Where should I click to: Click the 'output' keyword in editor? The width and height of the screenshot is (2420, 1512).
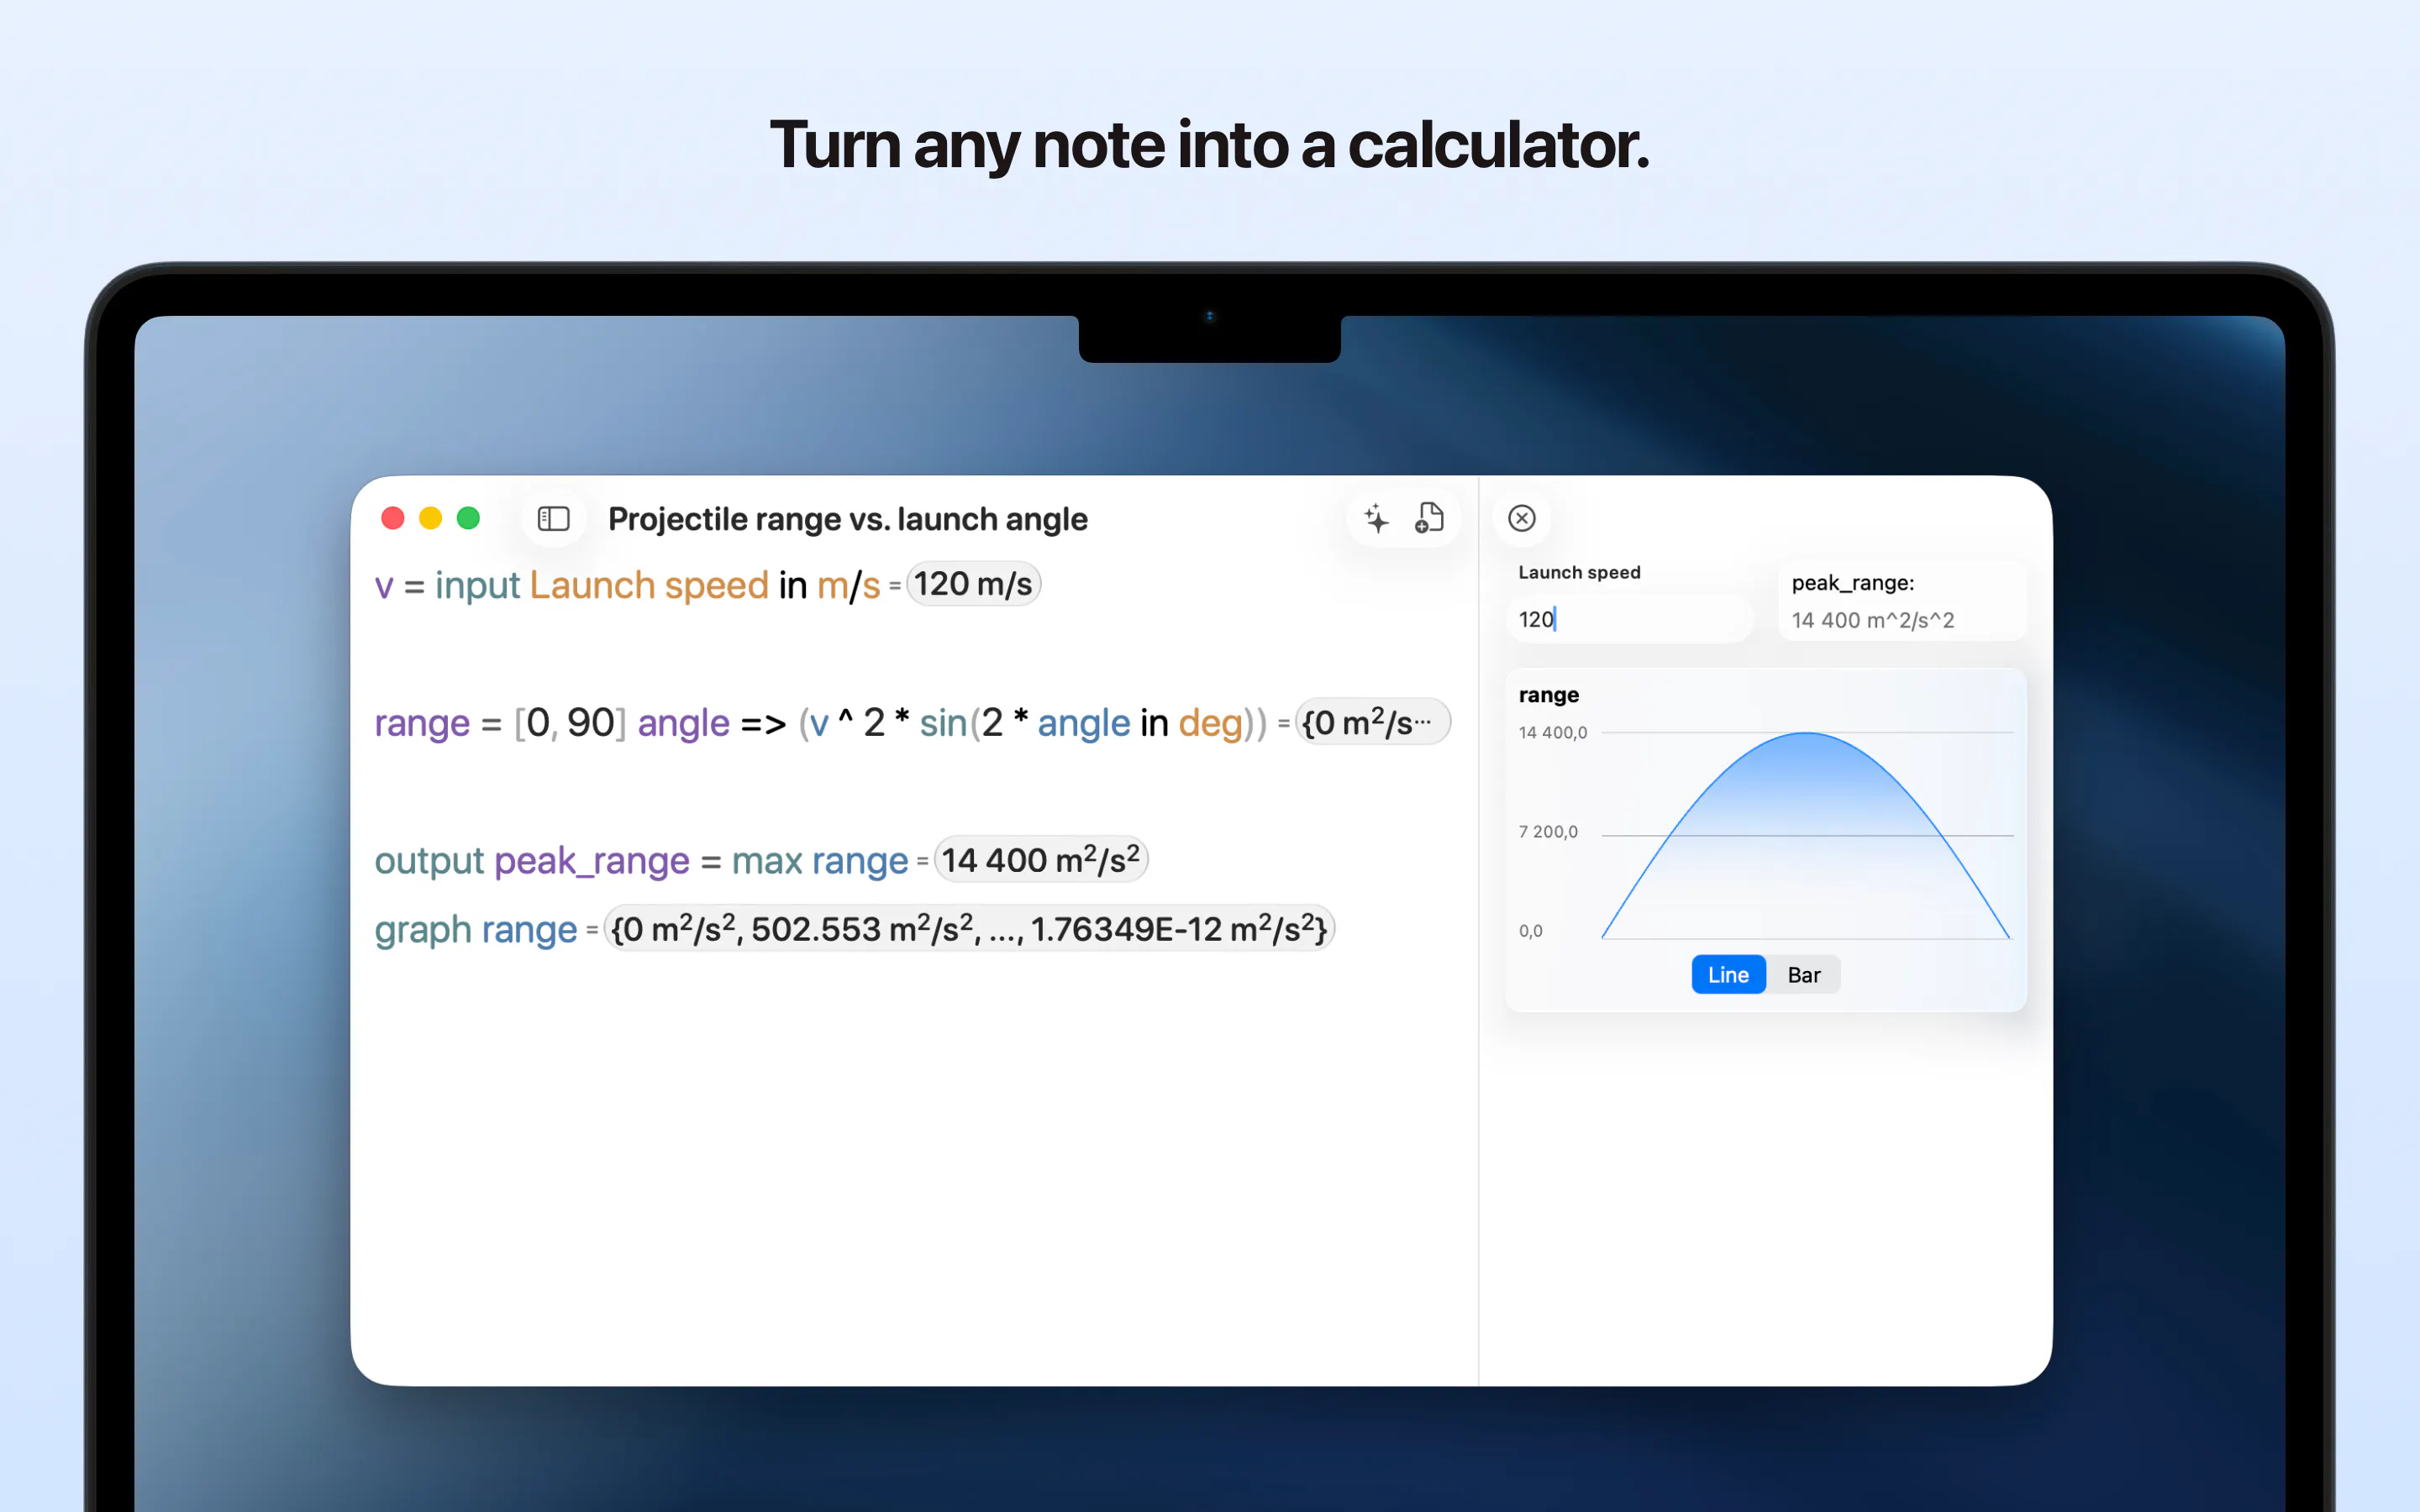[x=429, y=861]
